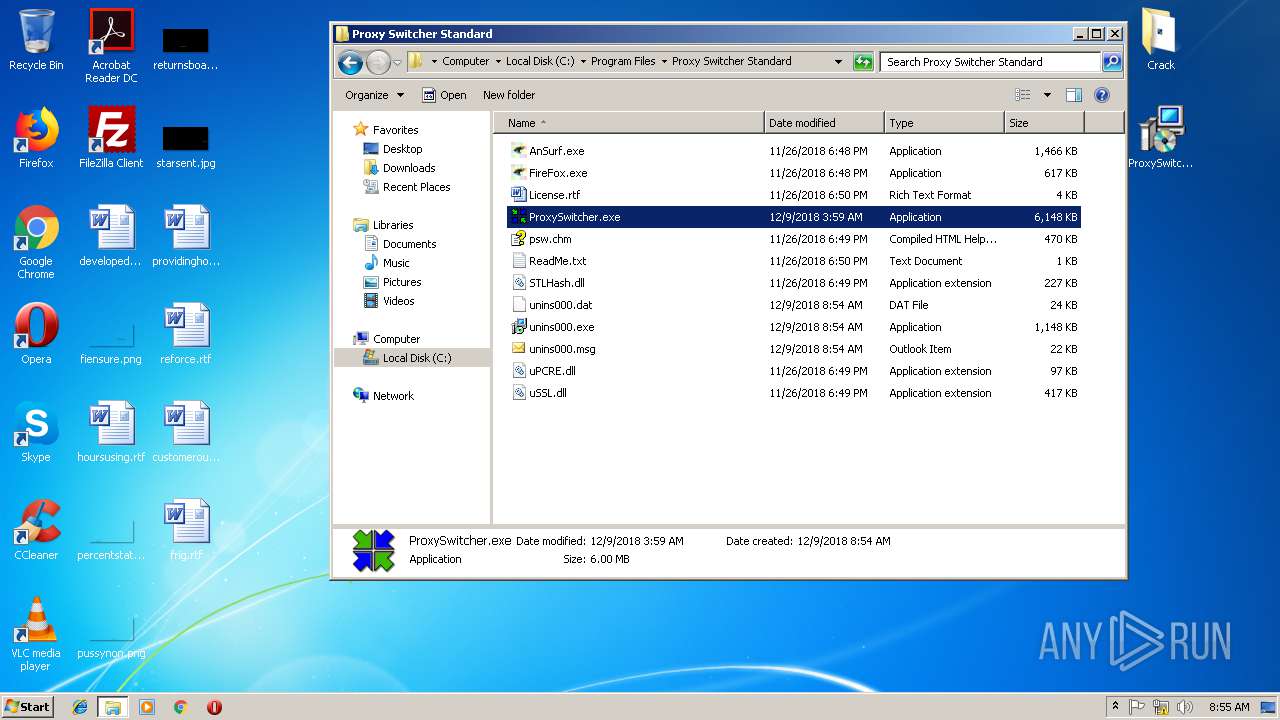1280x720 pixels.
Task: Select Desktop under Favorites
Action: (402, 149)
